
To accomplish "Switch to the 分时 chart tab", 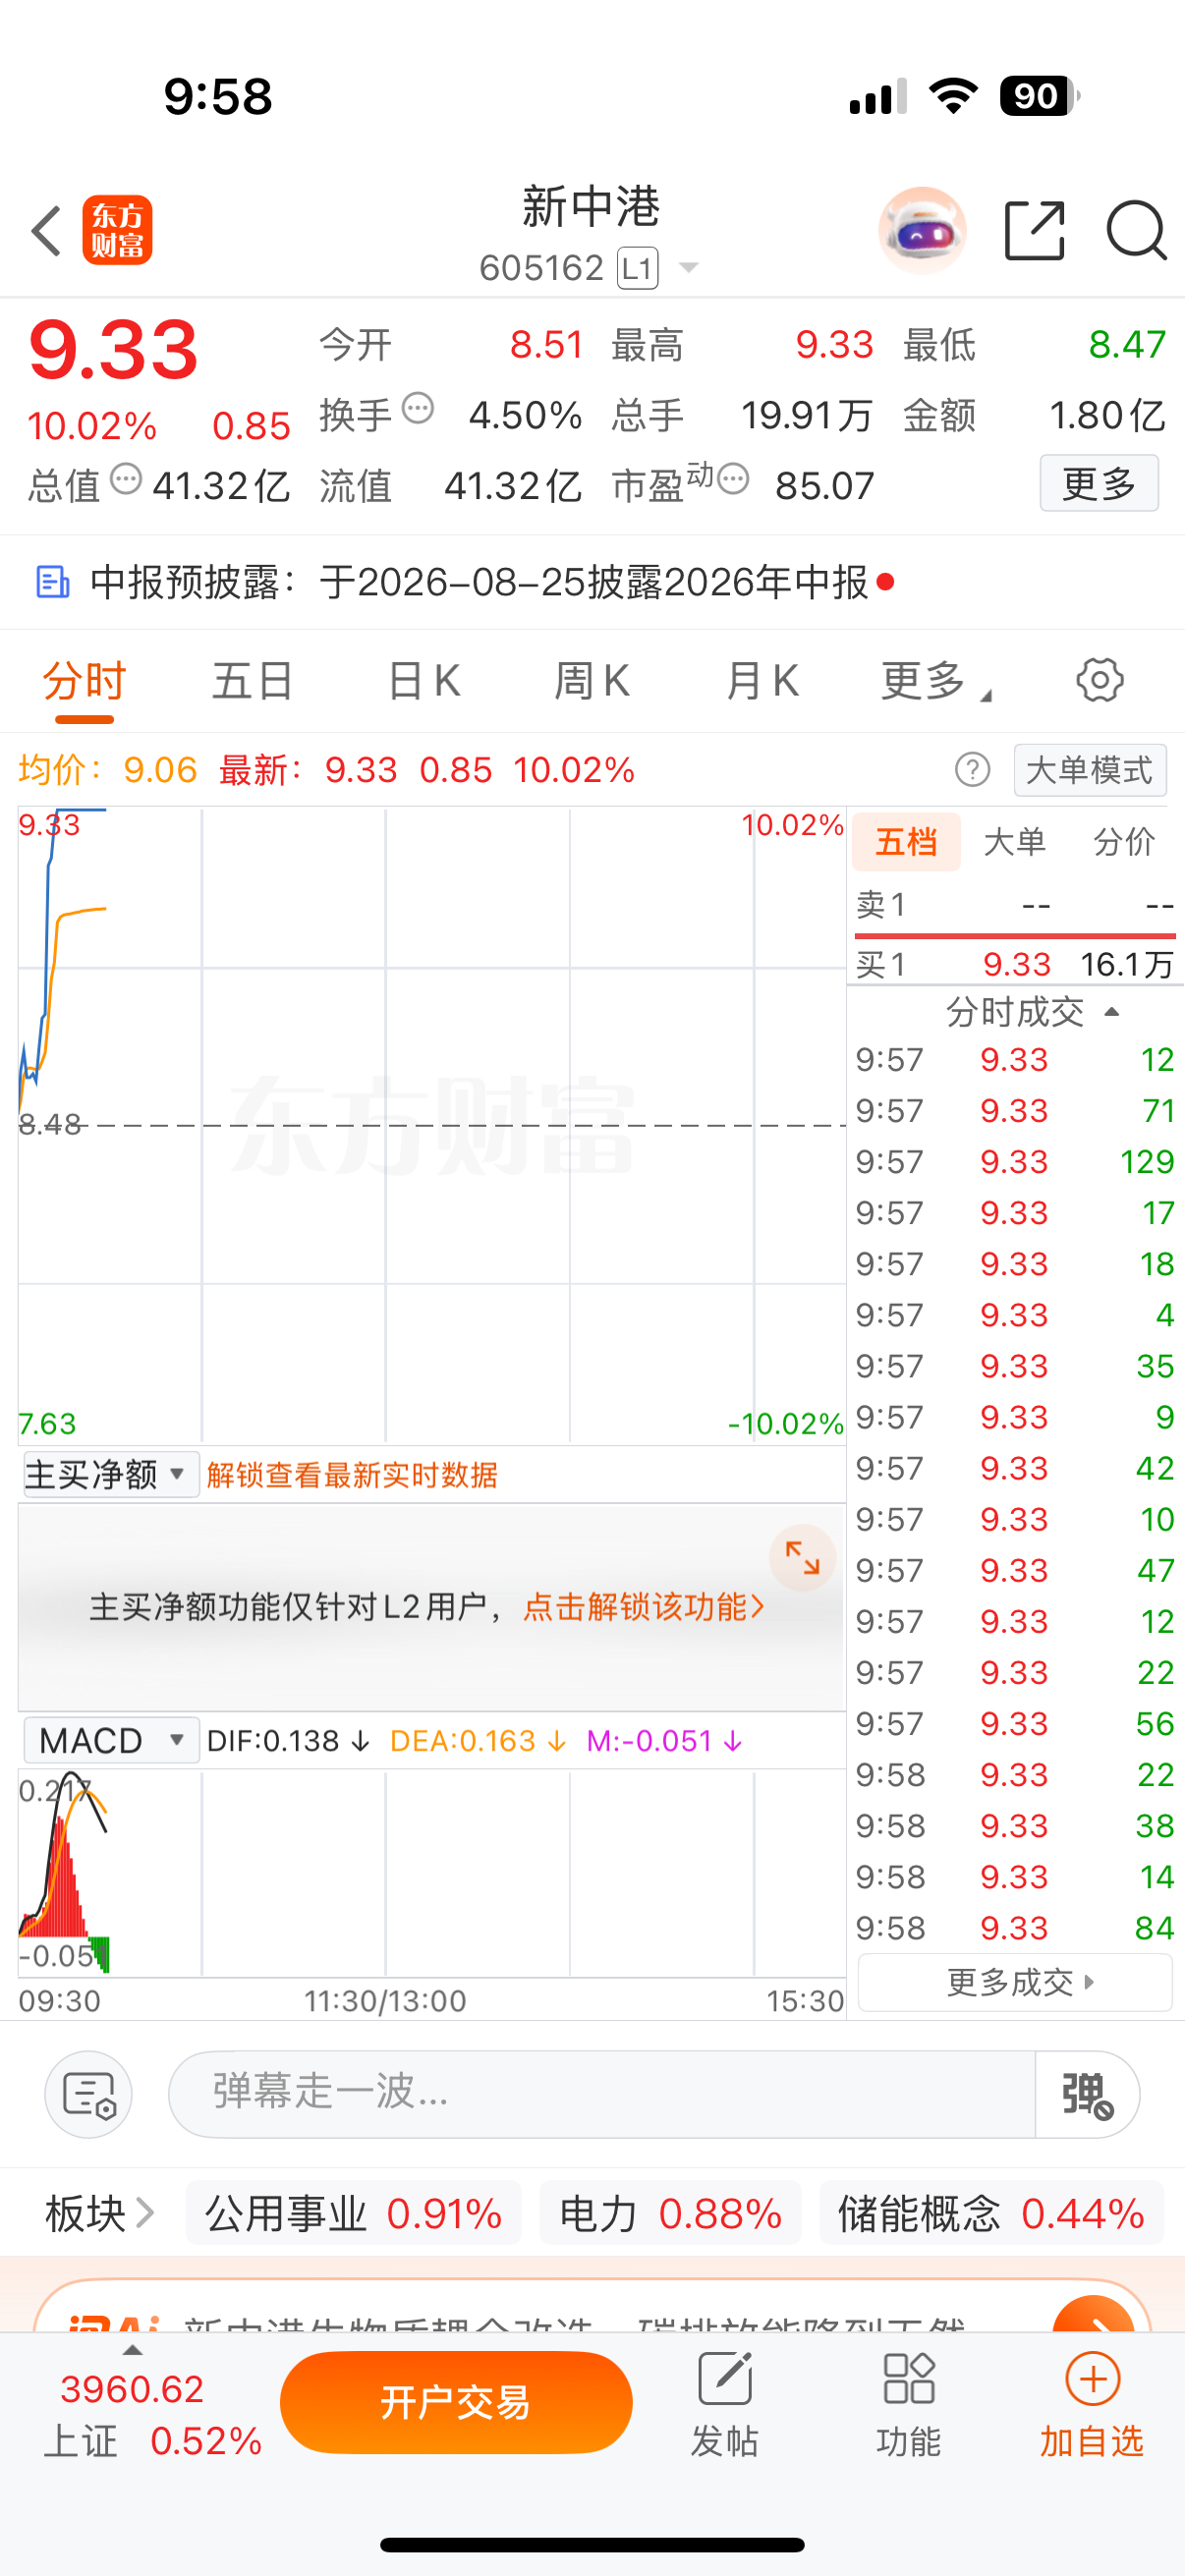I will click(84, 681).
